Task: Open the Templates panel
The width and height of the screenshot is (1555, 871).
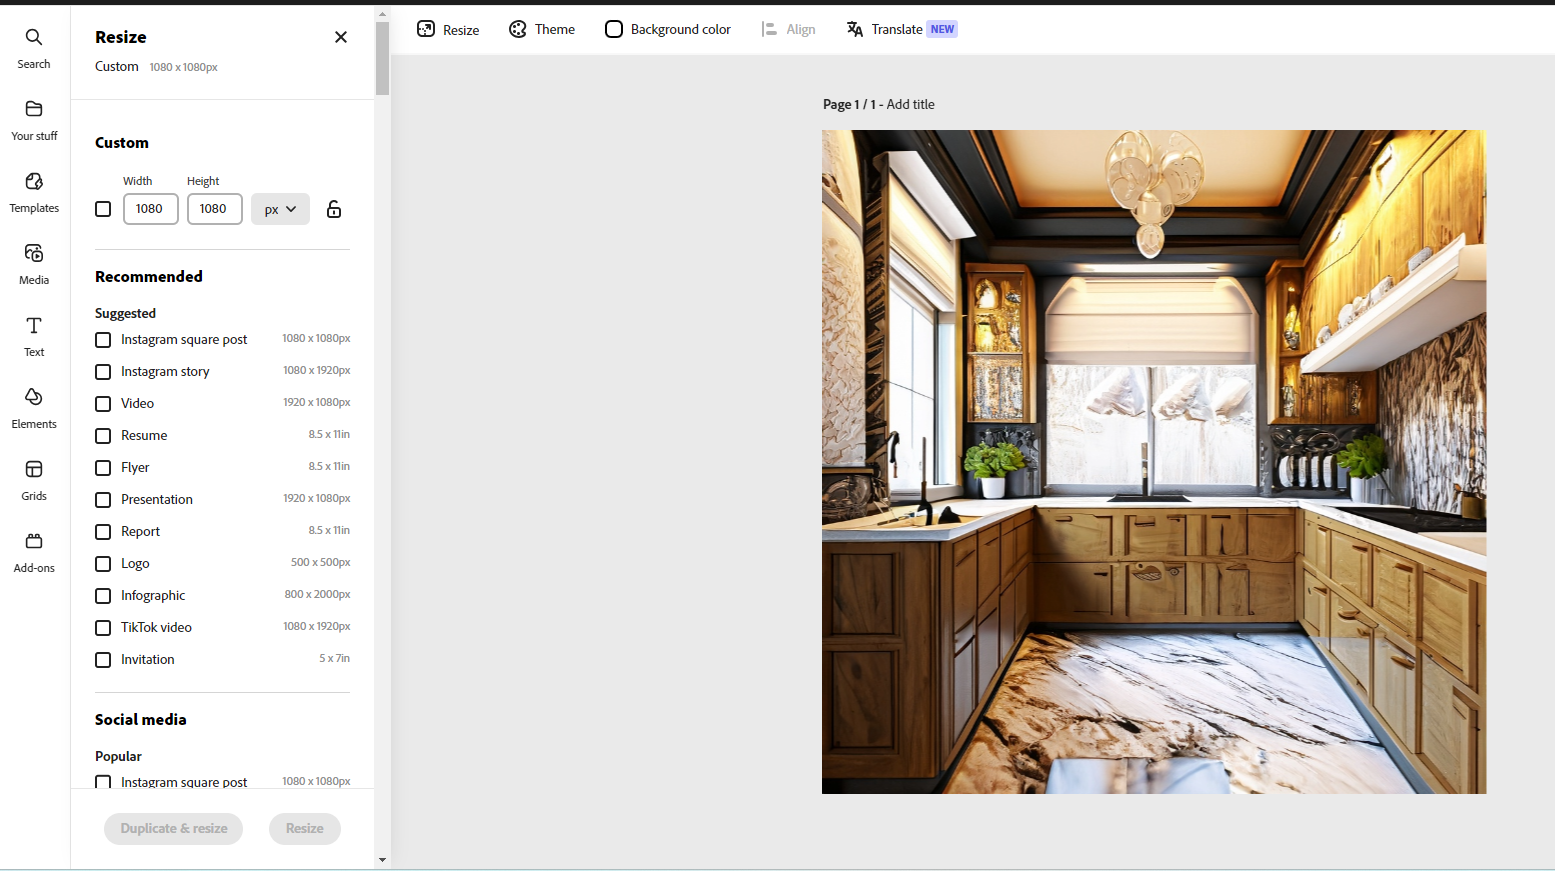Action: pyautogui.click(x=34, y=192)
